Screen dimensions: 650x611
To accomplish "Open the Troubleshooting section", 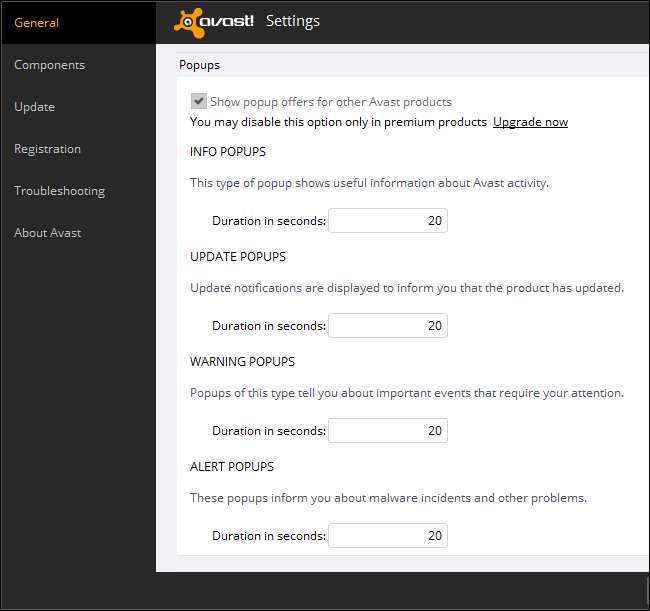I will coord(59,191).
